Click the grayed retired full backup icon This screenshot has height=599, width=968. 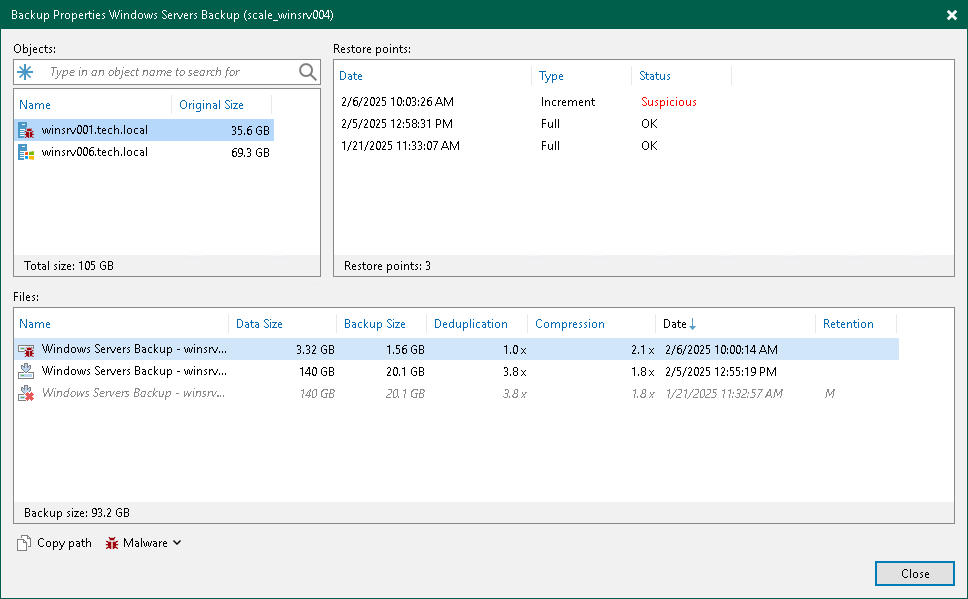[27, 392]
